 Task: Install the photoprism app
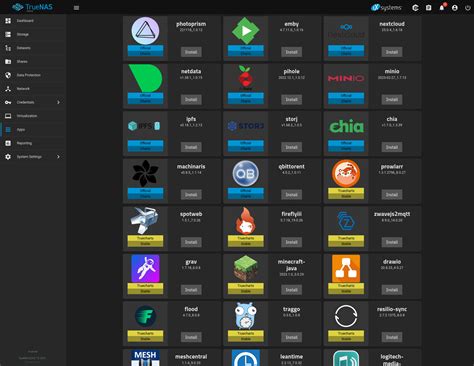[x=191, y=52]
